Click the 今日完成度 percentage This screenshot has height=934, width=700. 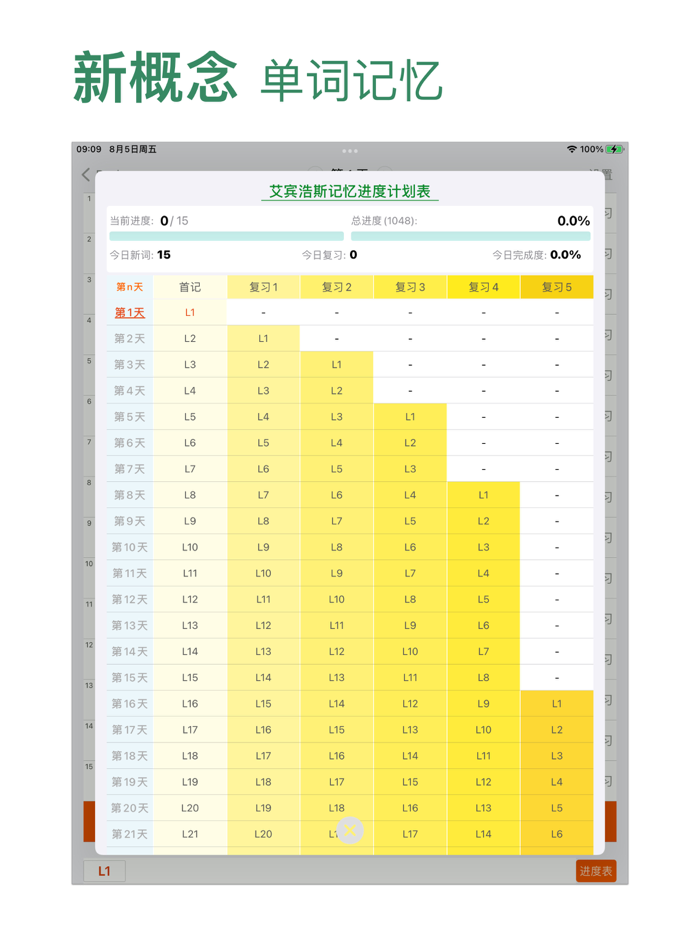pyautogui.click(x=565, y=255)
